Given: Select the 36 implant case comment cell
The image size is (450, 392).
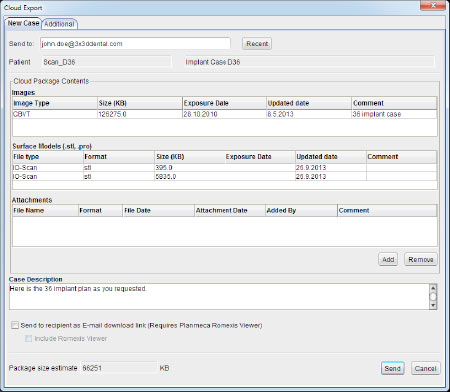Looking at the screenshot, I should click(x=394, y=114).
